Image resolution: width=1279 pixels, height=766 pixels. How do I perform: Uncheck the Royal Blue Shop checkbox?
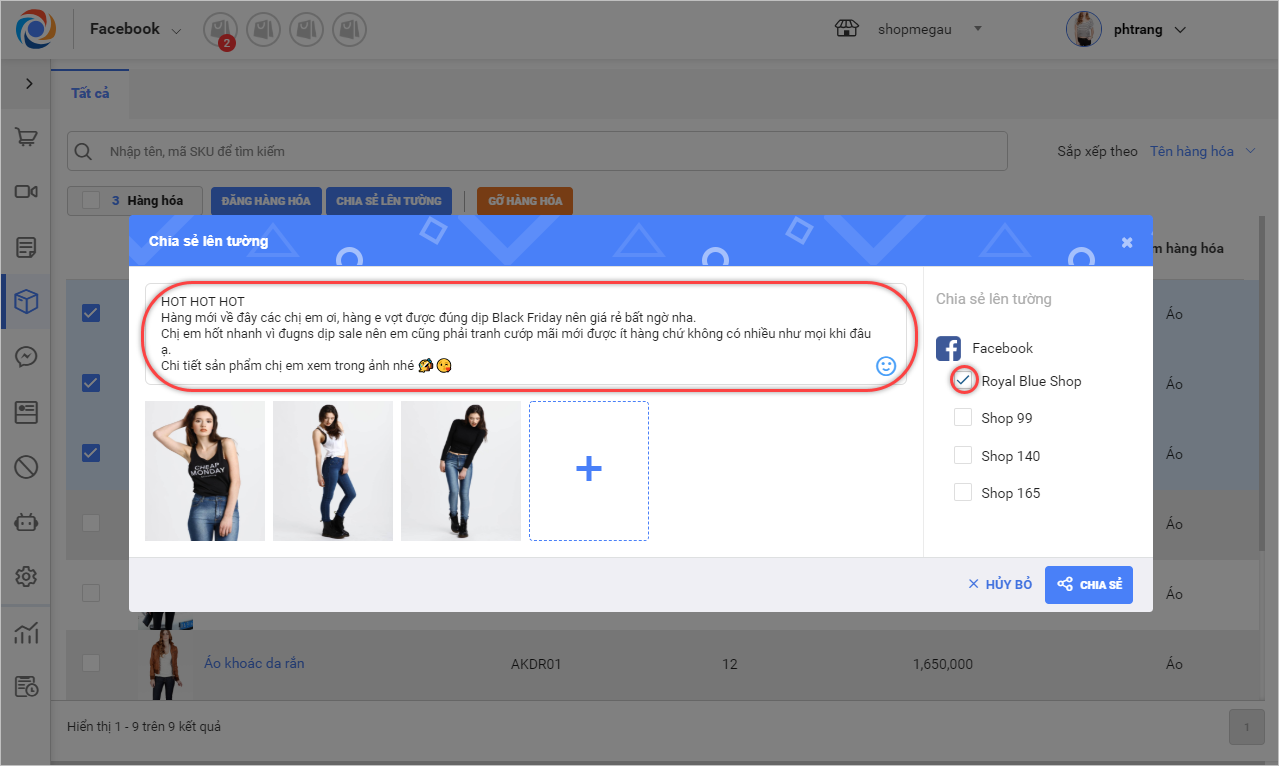[963, 381]
